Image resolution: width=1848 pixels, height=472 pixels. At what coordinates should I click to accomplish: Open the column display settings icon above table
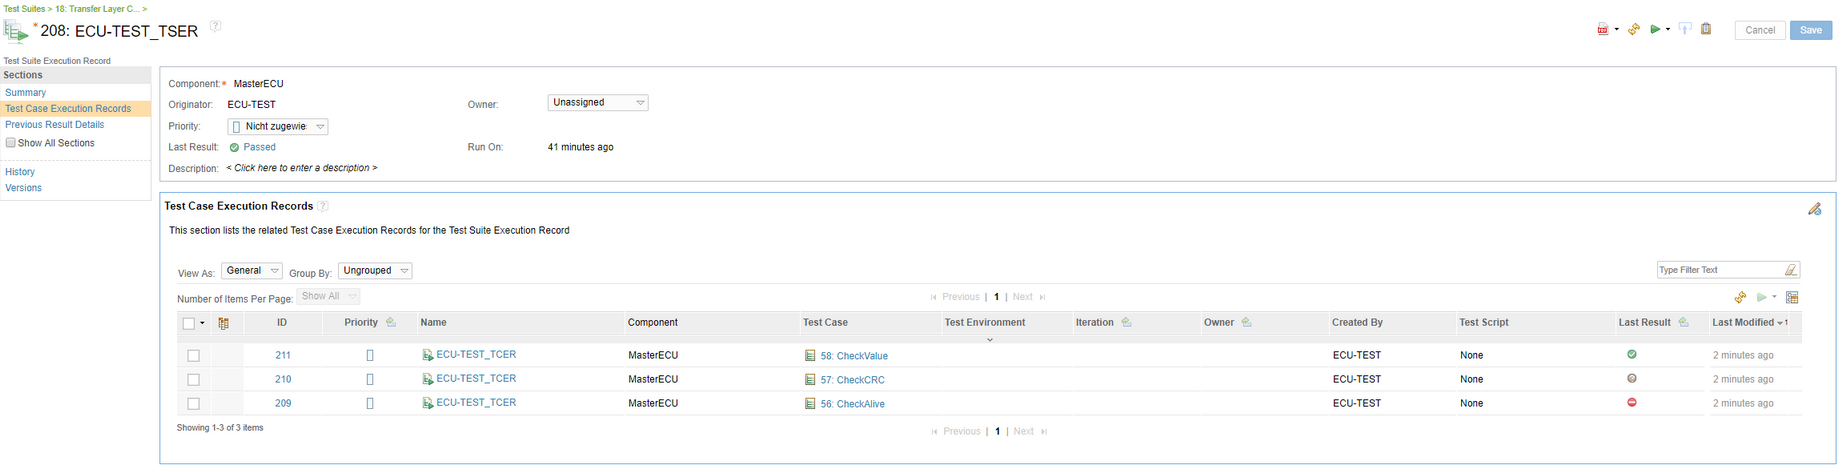[1792, 297]
